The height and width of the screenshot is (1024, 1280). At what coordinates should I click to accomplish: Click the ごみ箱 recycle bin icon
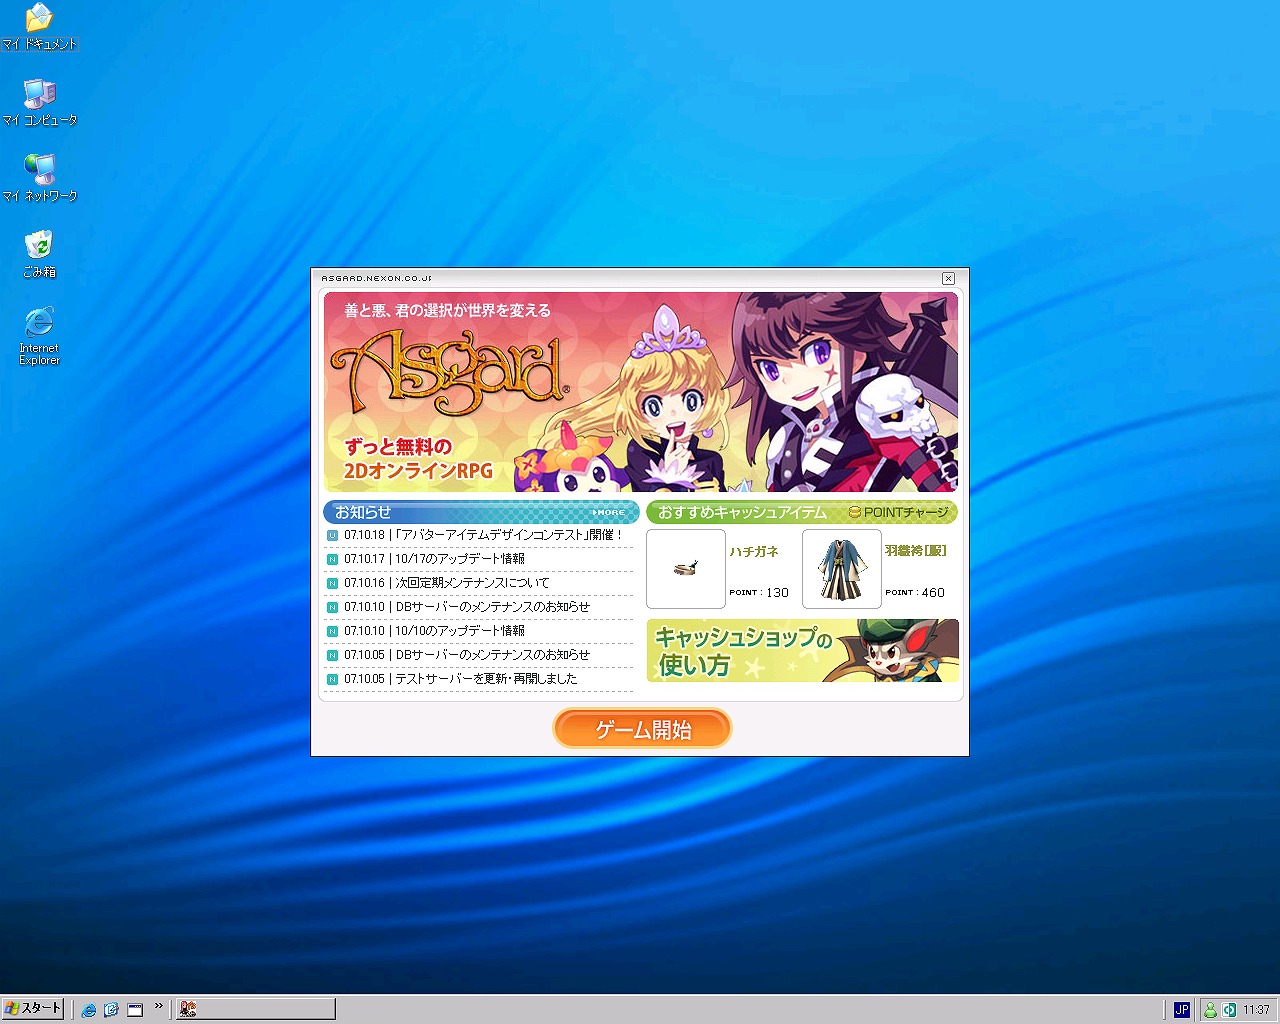39,254
